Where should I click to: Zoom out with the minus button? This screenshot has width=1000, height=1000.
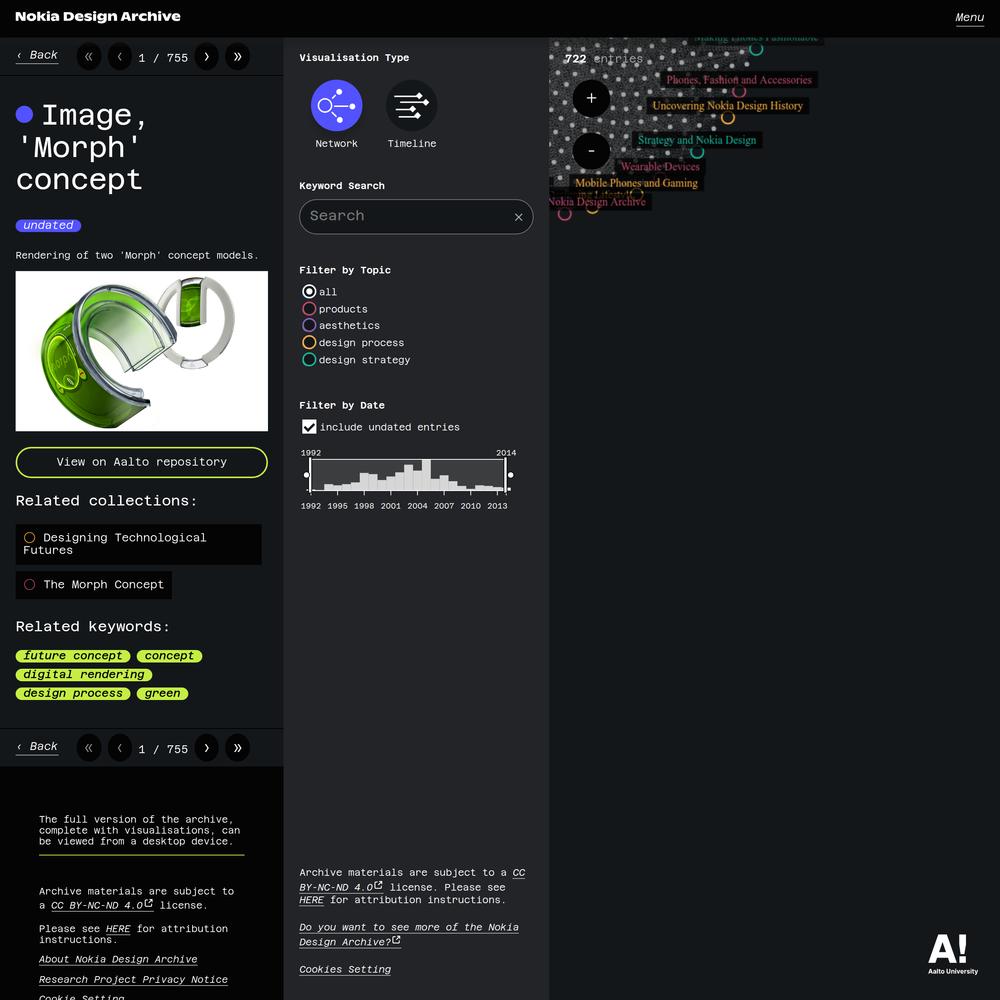click(591, 151)
